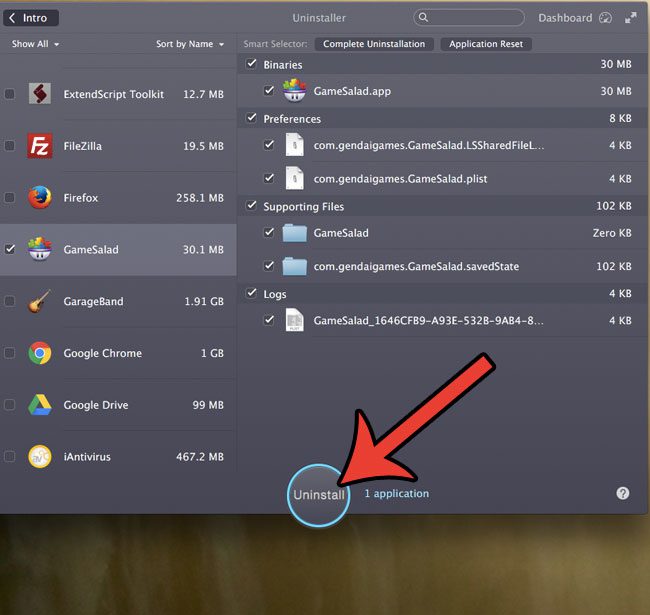Select the Google Drive icon
Image resolution: width=650 pixels, height=615 pixels.
click(x=40, y=405)
